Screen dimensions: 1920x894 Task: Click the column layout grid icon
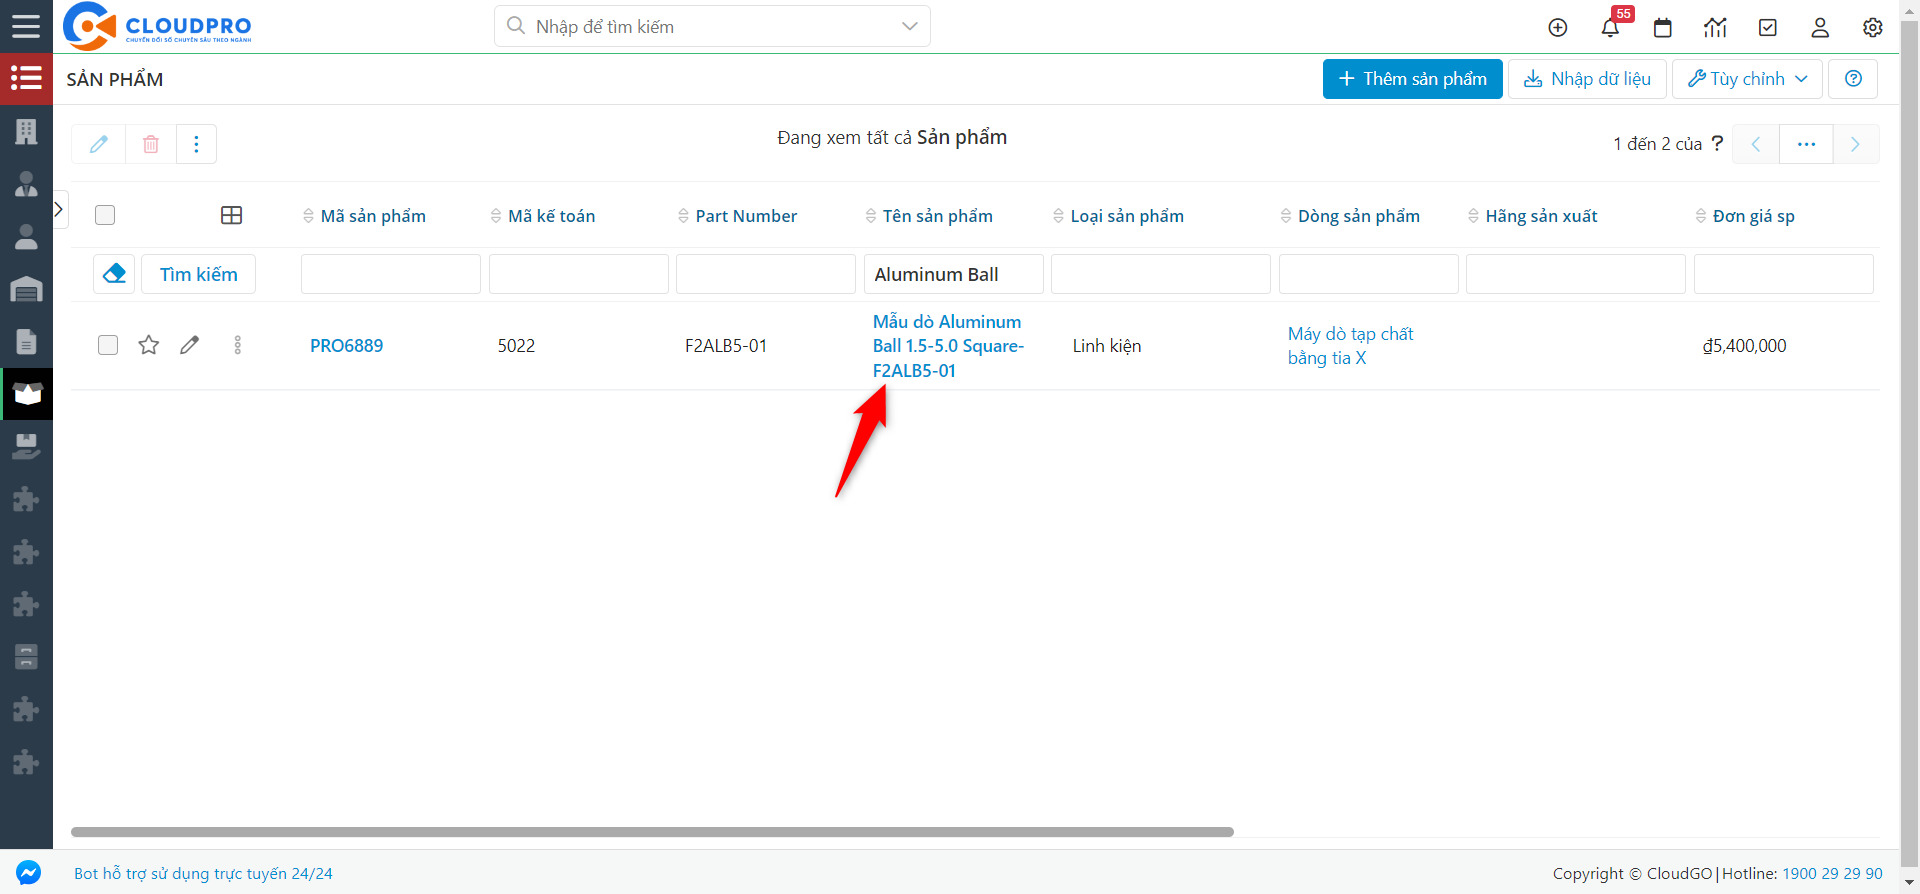[x=231, y=215]
